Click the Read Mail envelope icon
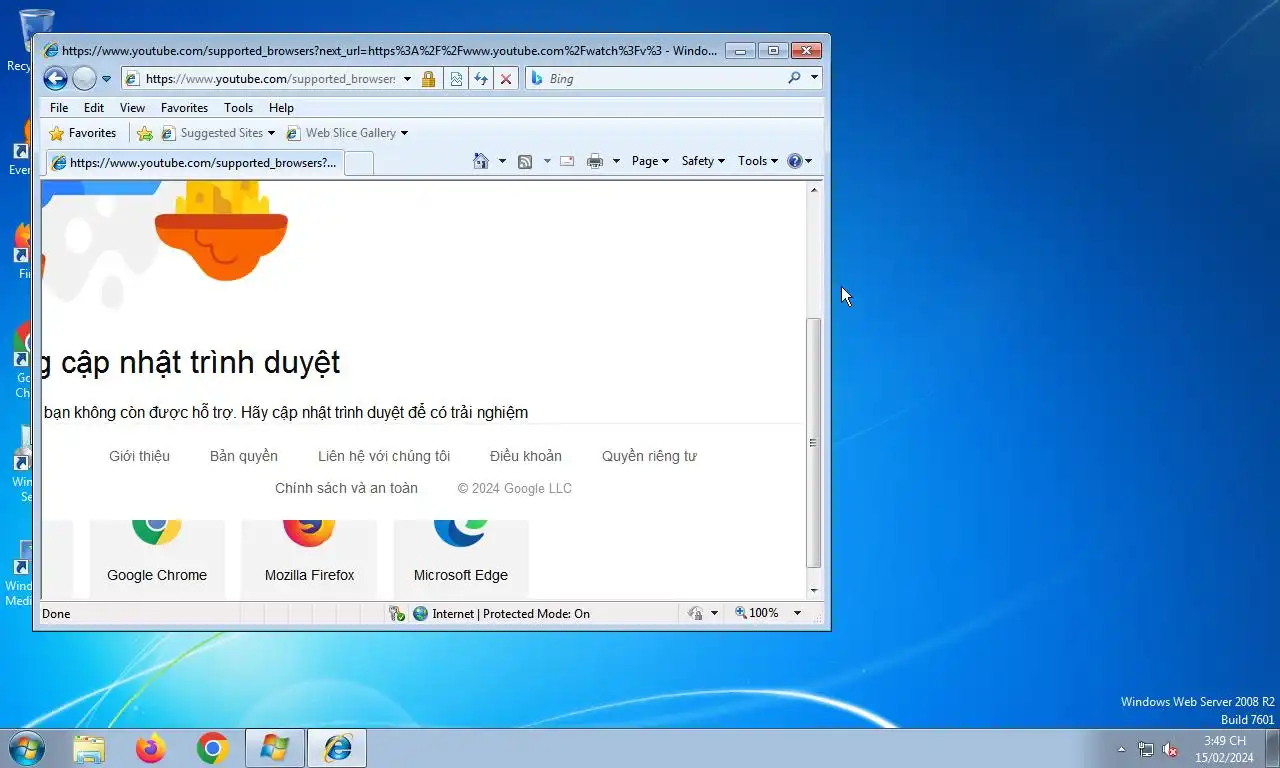 567,161
